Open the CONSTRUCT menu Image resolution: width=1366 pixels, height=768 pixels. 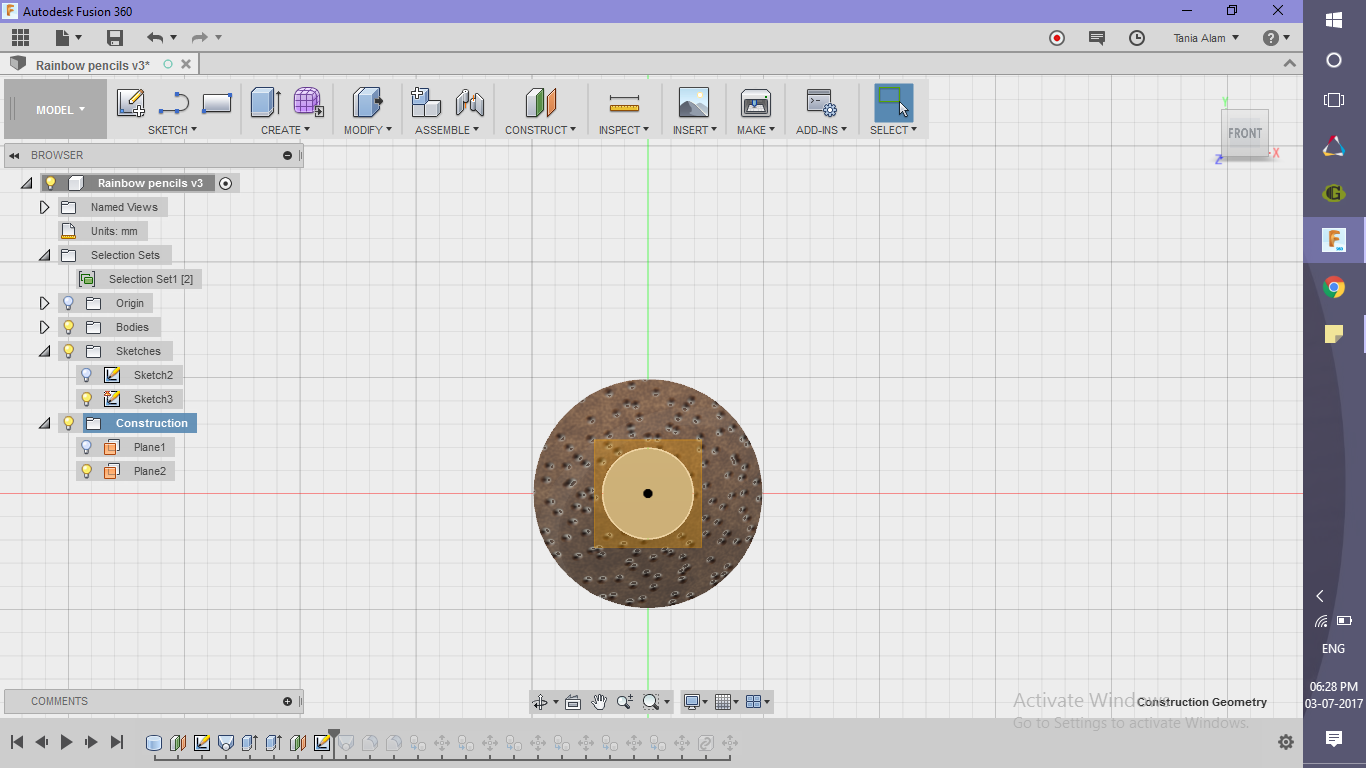[540, 130]
